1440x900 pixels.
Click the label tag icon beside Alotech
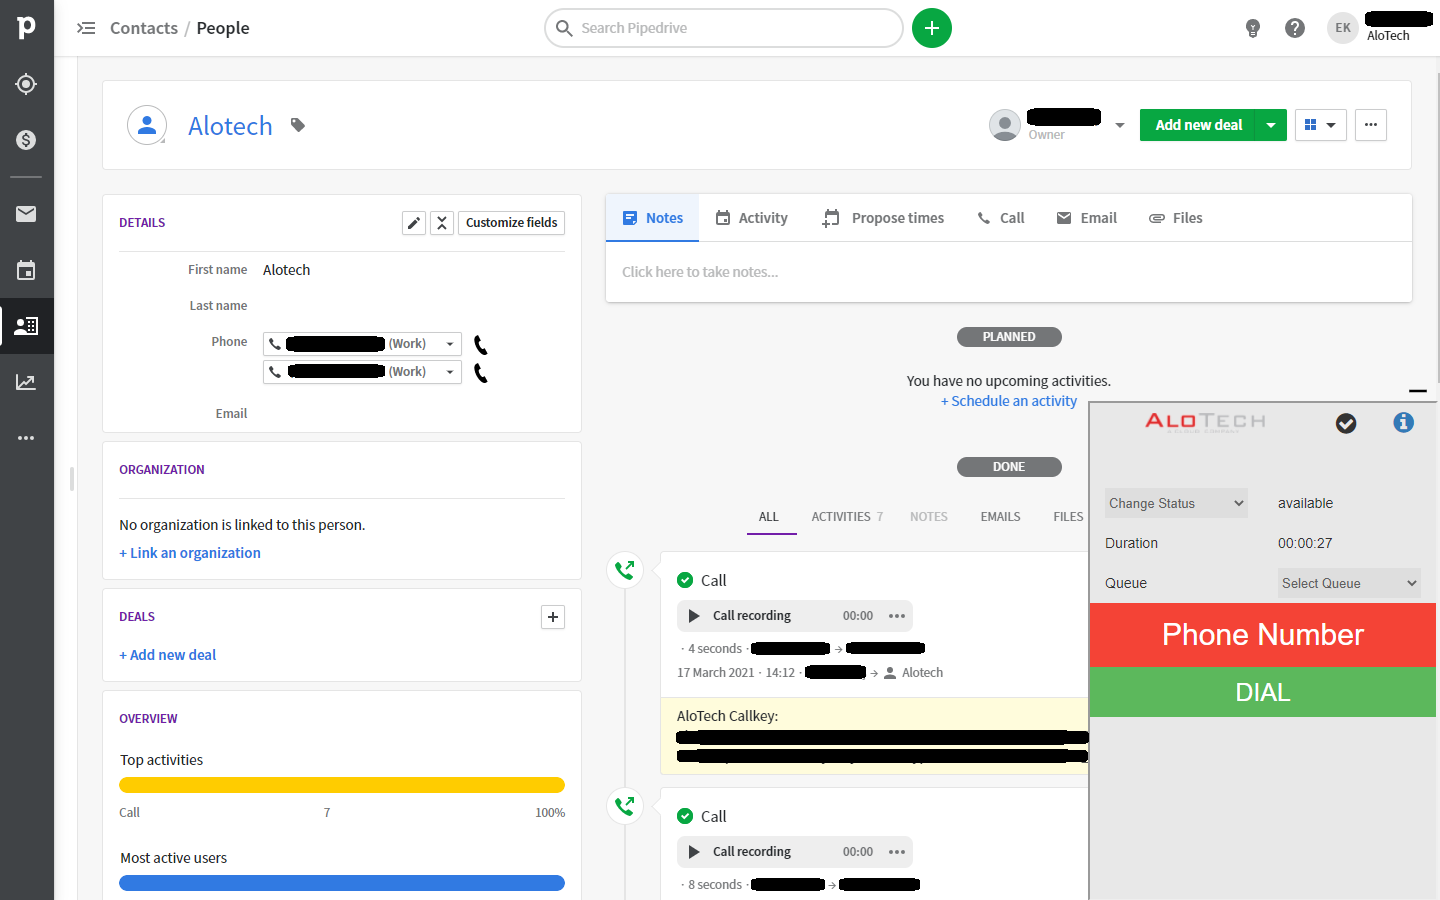tap(298, 125)
